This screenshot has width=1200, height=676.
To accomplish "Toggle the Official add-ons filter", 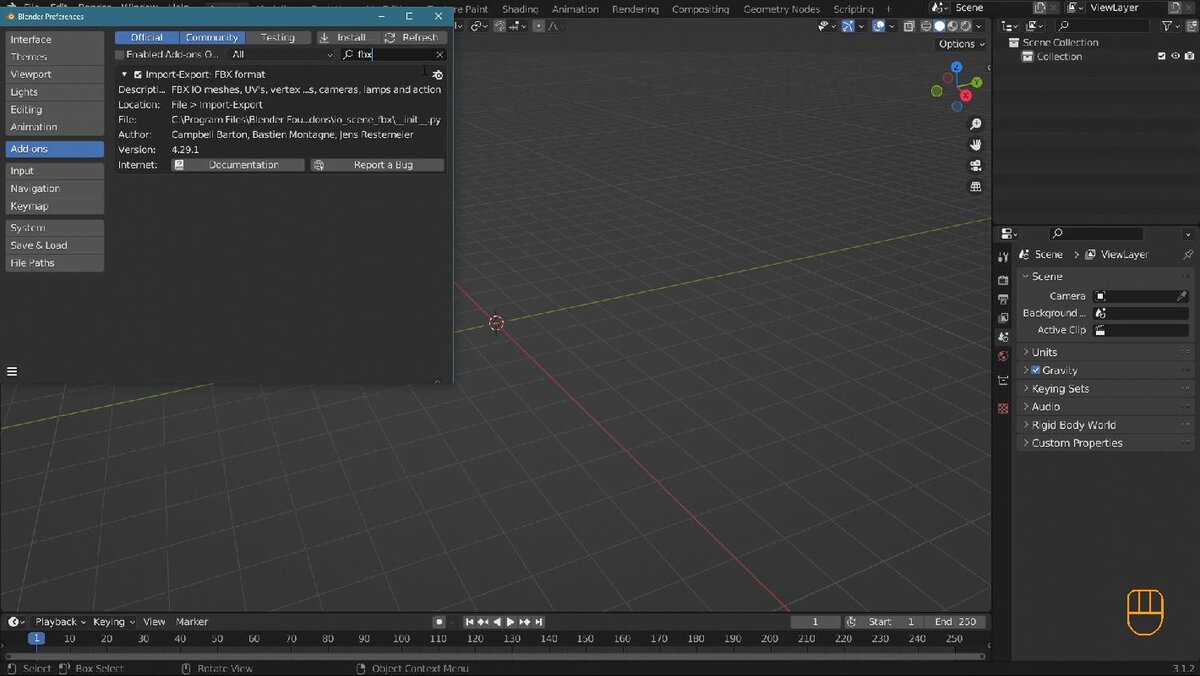I will 147,37.
